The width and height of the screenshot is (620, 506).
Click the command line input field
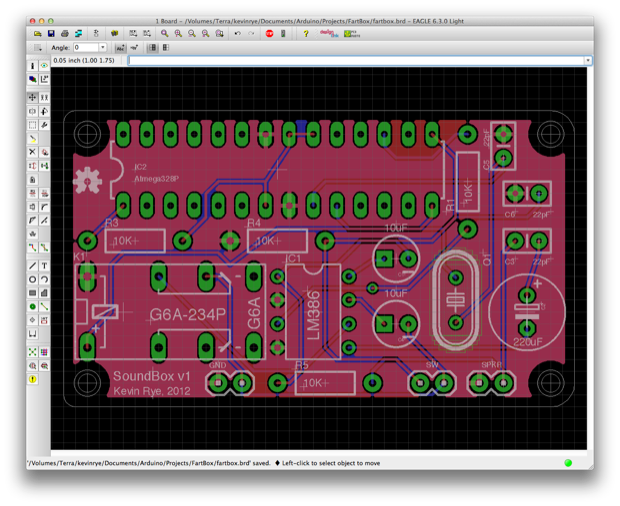click(x=356, y=60)
